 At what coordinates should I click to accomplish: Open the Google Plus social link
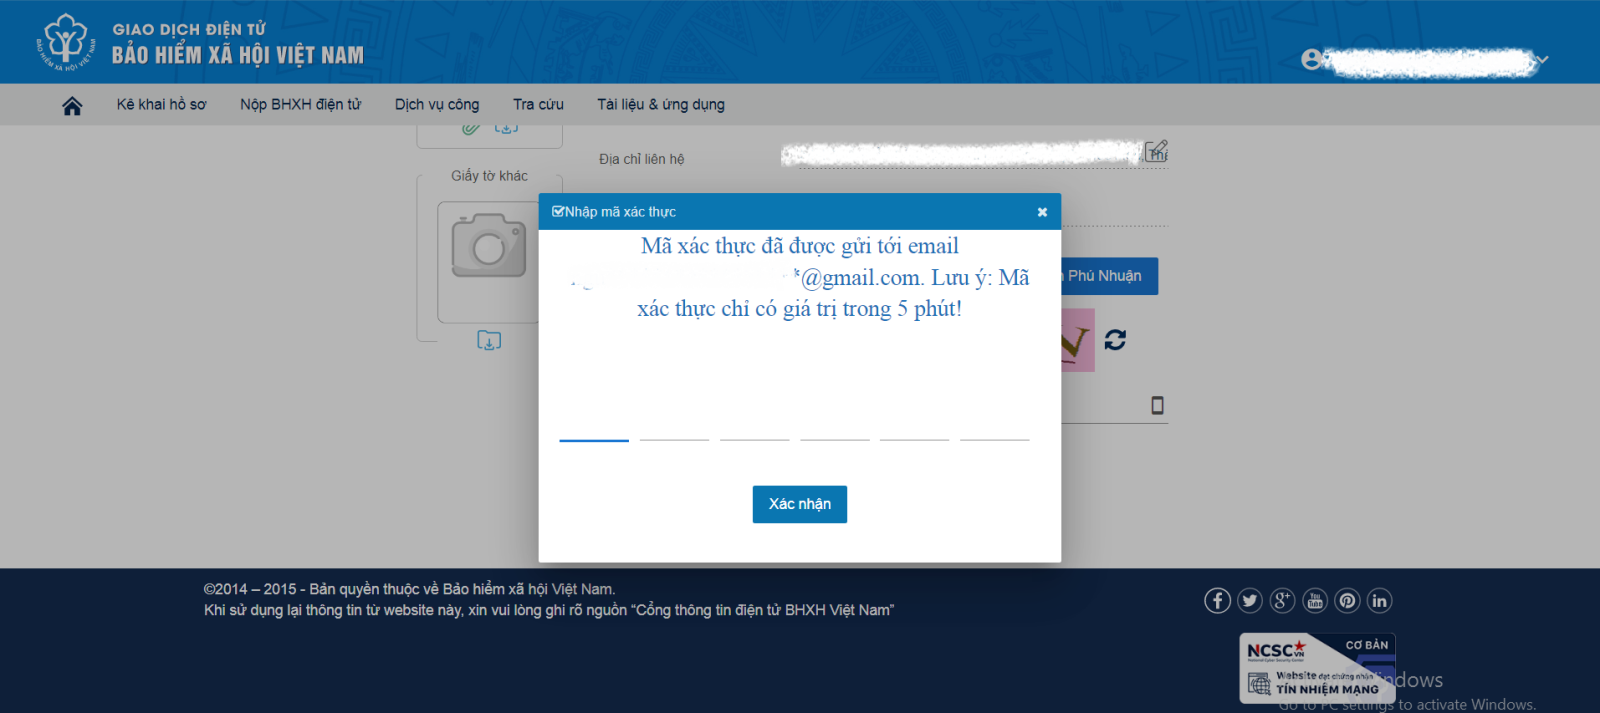click(1282, 600)
